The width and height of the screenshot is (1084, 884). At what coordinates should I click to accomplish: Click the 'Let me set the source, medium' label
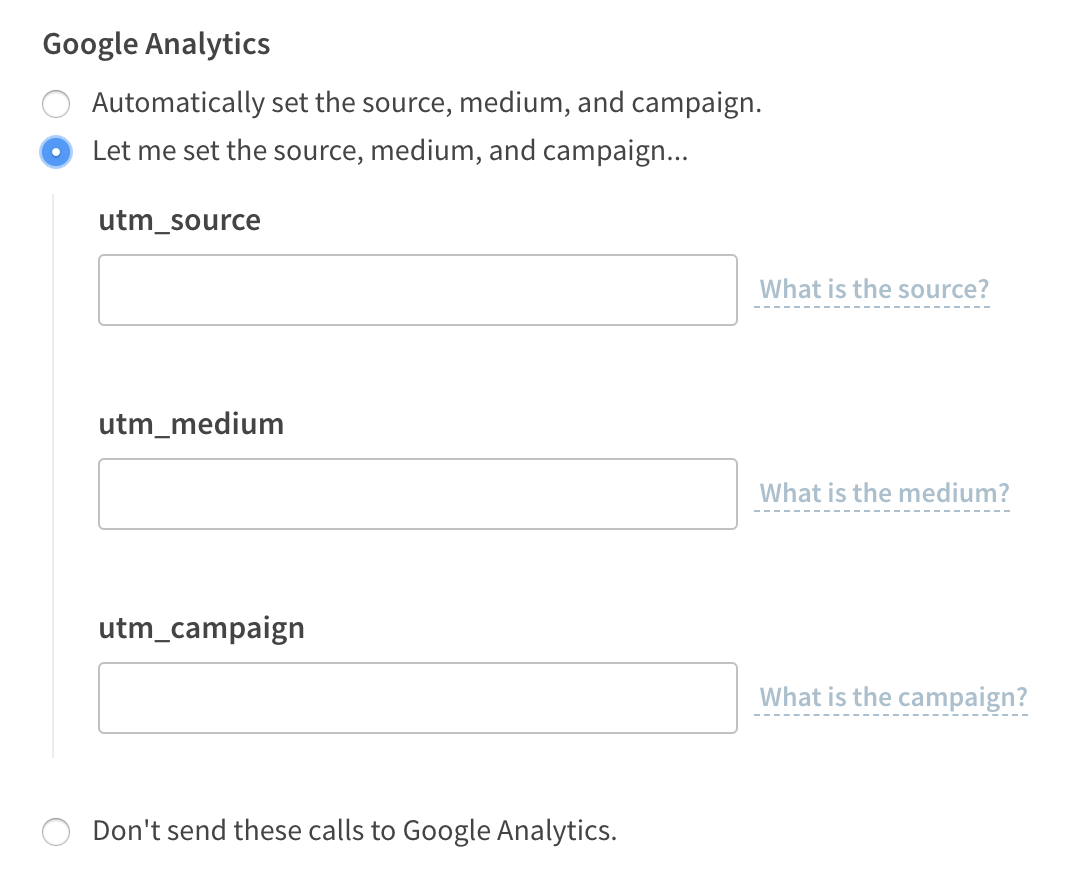coord(390,152)
